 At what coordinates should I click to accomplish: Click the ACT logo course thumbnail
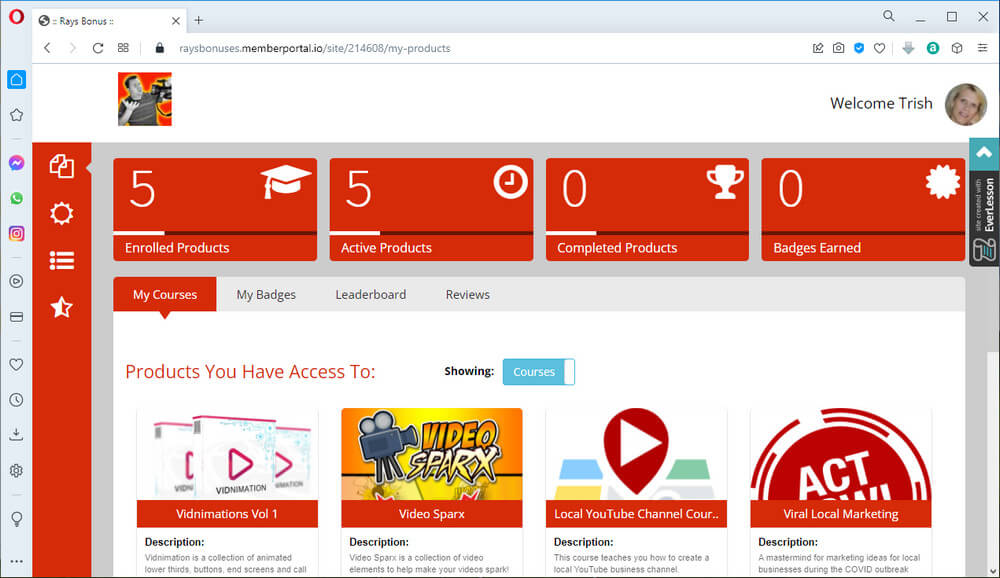(841, 454)
